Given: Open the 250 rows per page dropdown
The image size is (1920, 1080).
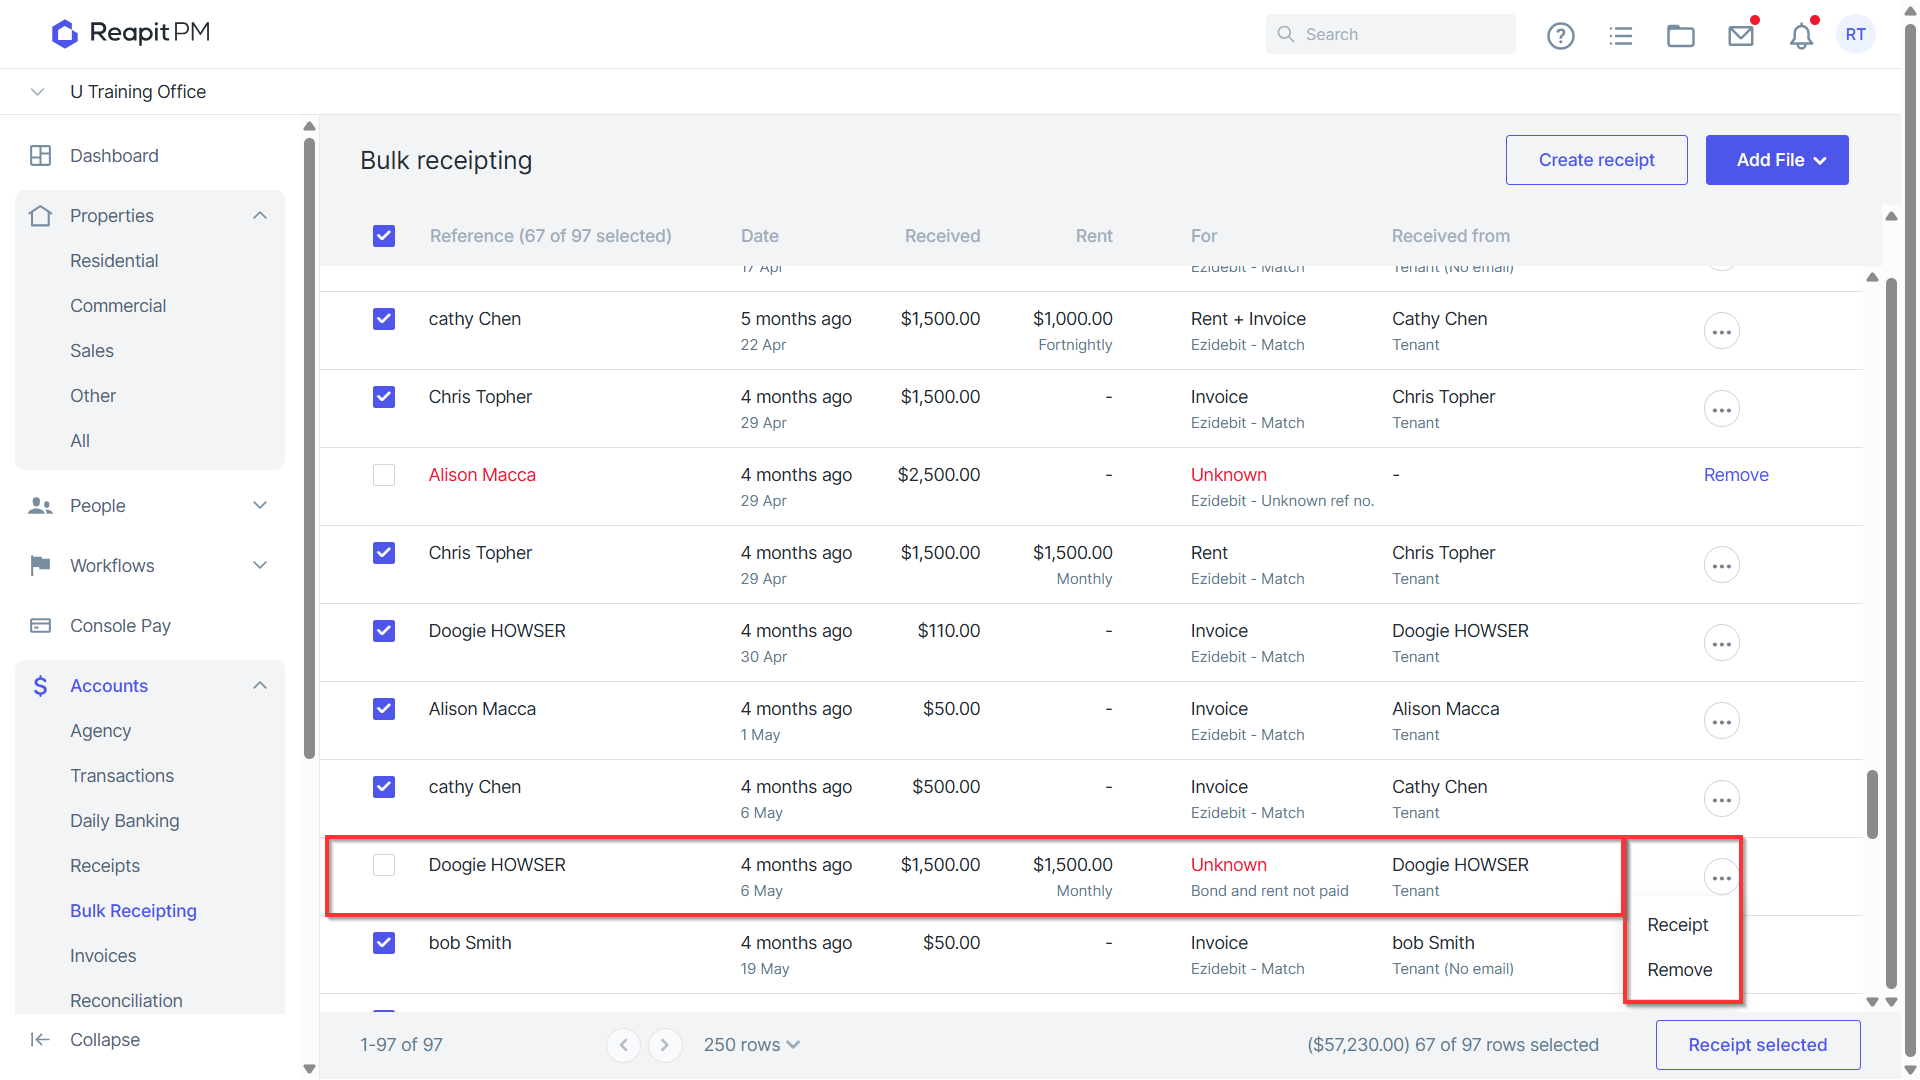Looking at the screenshot, I should tap(751, 1045).
